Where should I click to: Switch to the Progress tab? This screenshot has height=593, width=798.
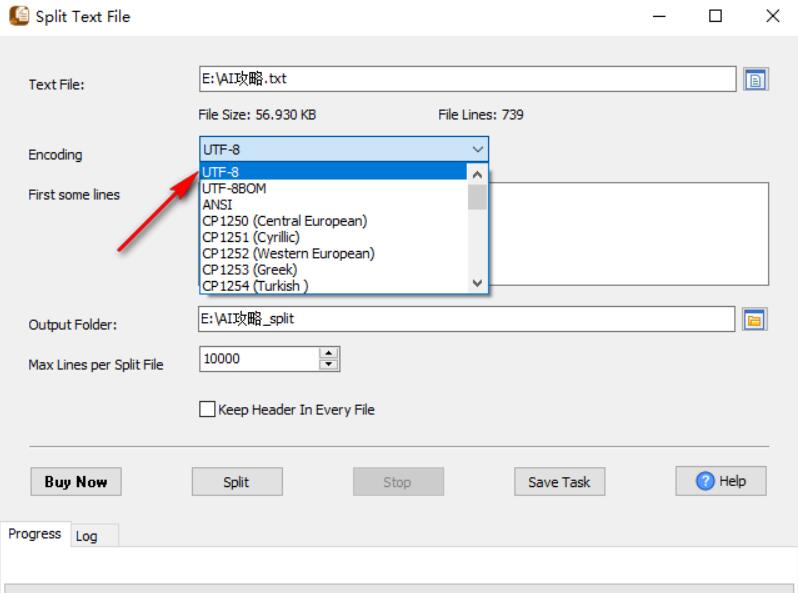35,534
